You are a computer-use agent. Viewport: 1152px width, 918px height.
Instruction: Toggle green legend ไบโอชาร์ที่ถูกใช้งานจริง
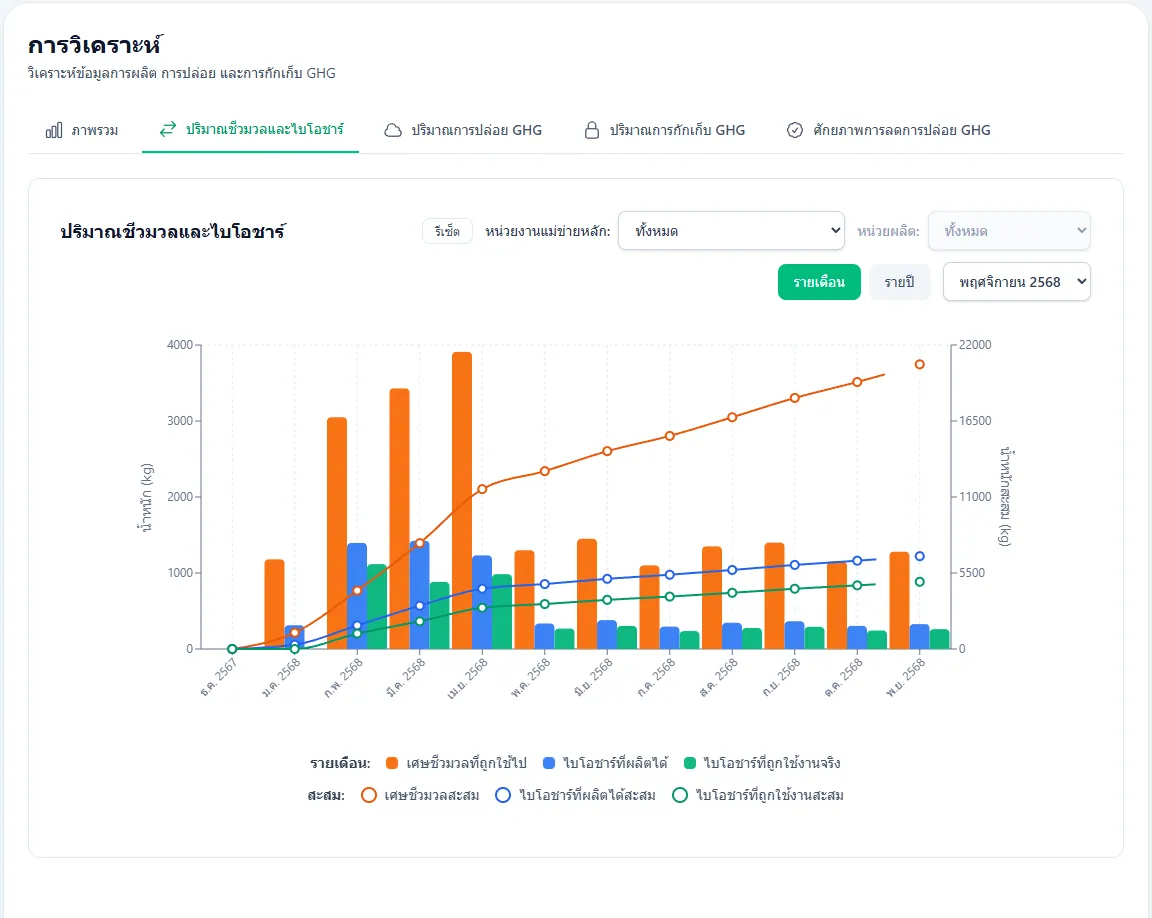(x=762, y=763)
